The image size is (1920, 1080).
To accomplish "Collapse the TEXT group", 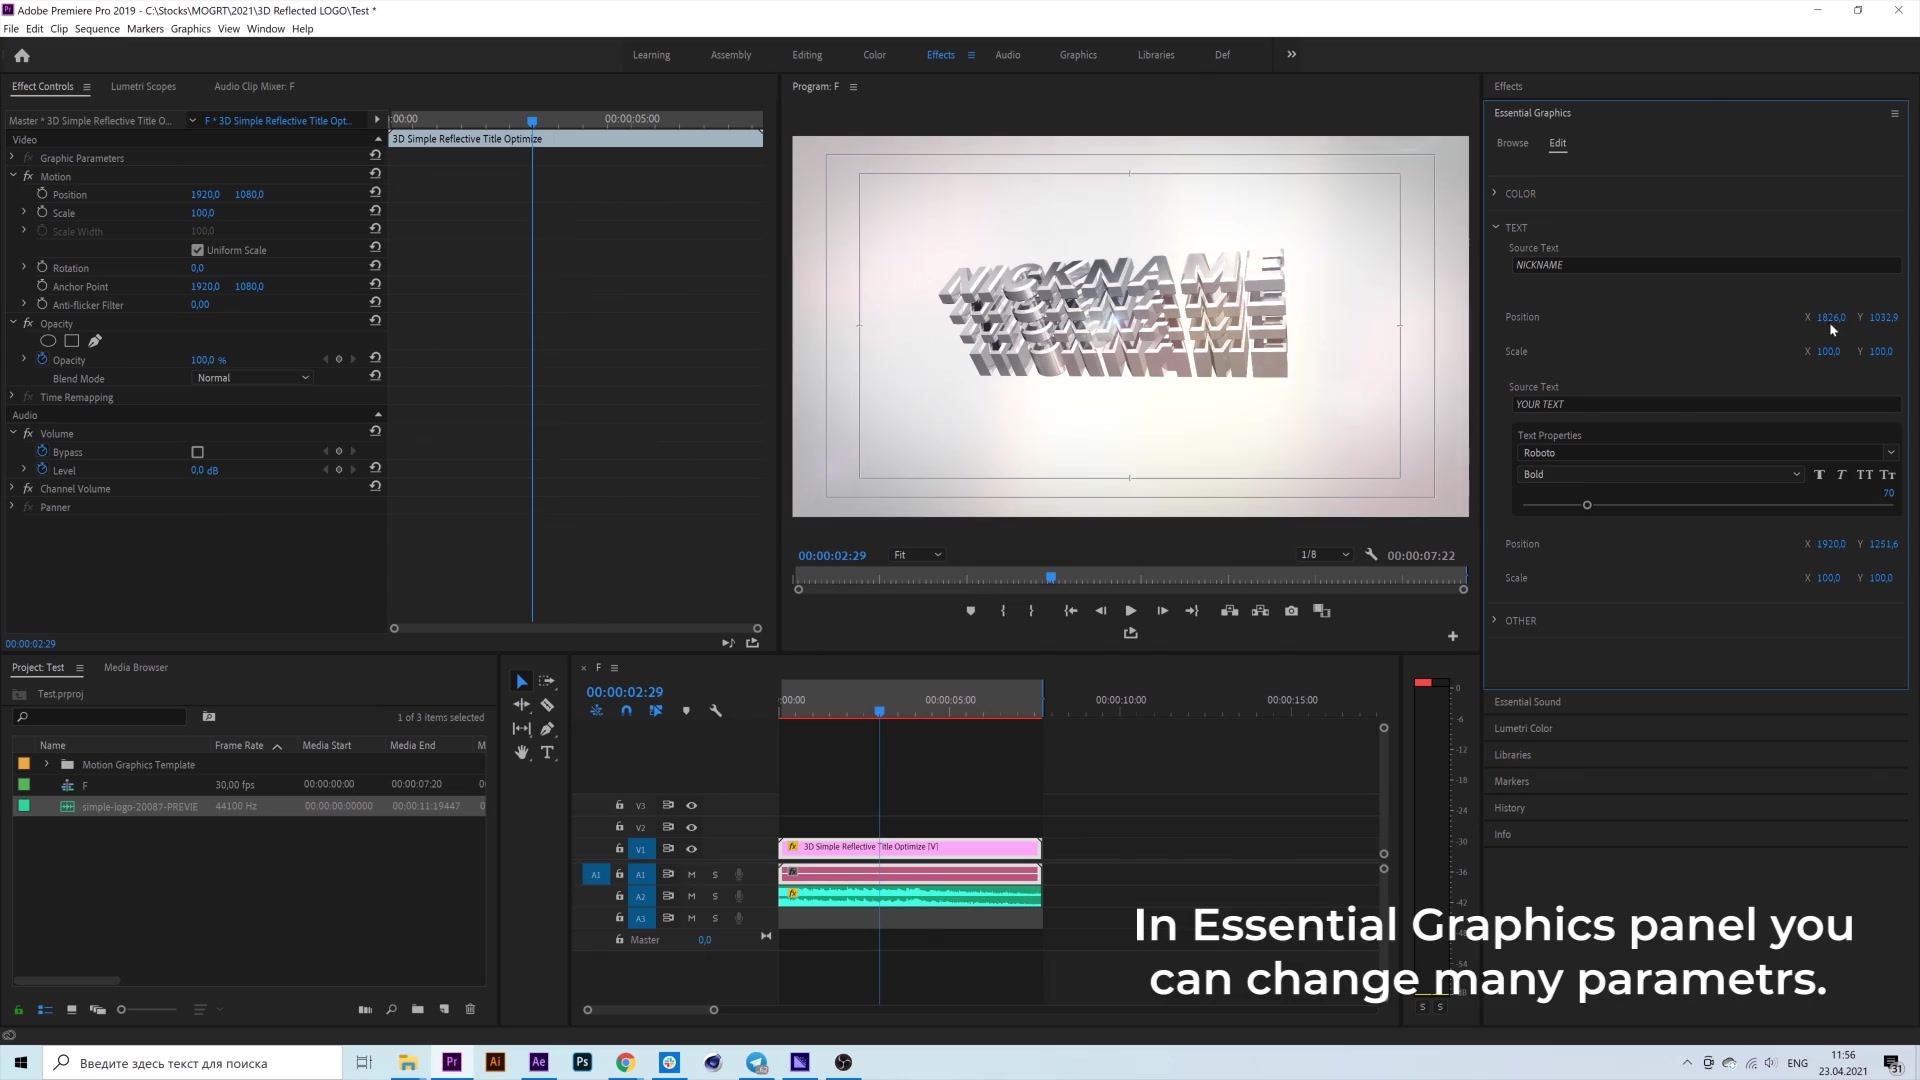I will point(1495,227).
